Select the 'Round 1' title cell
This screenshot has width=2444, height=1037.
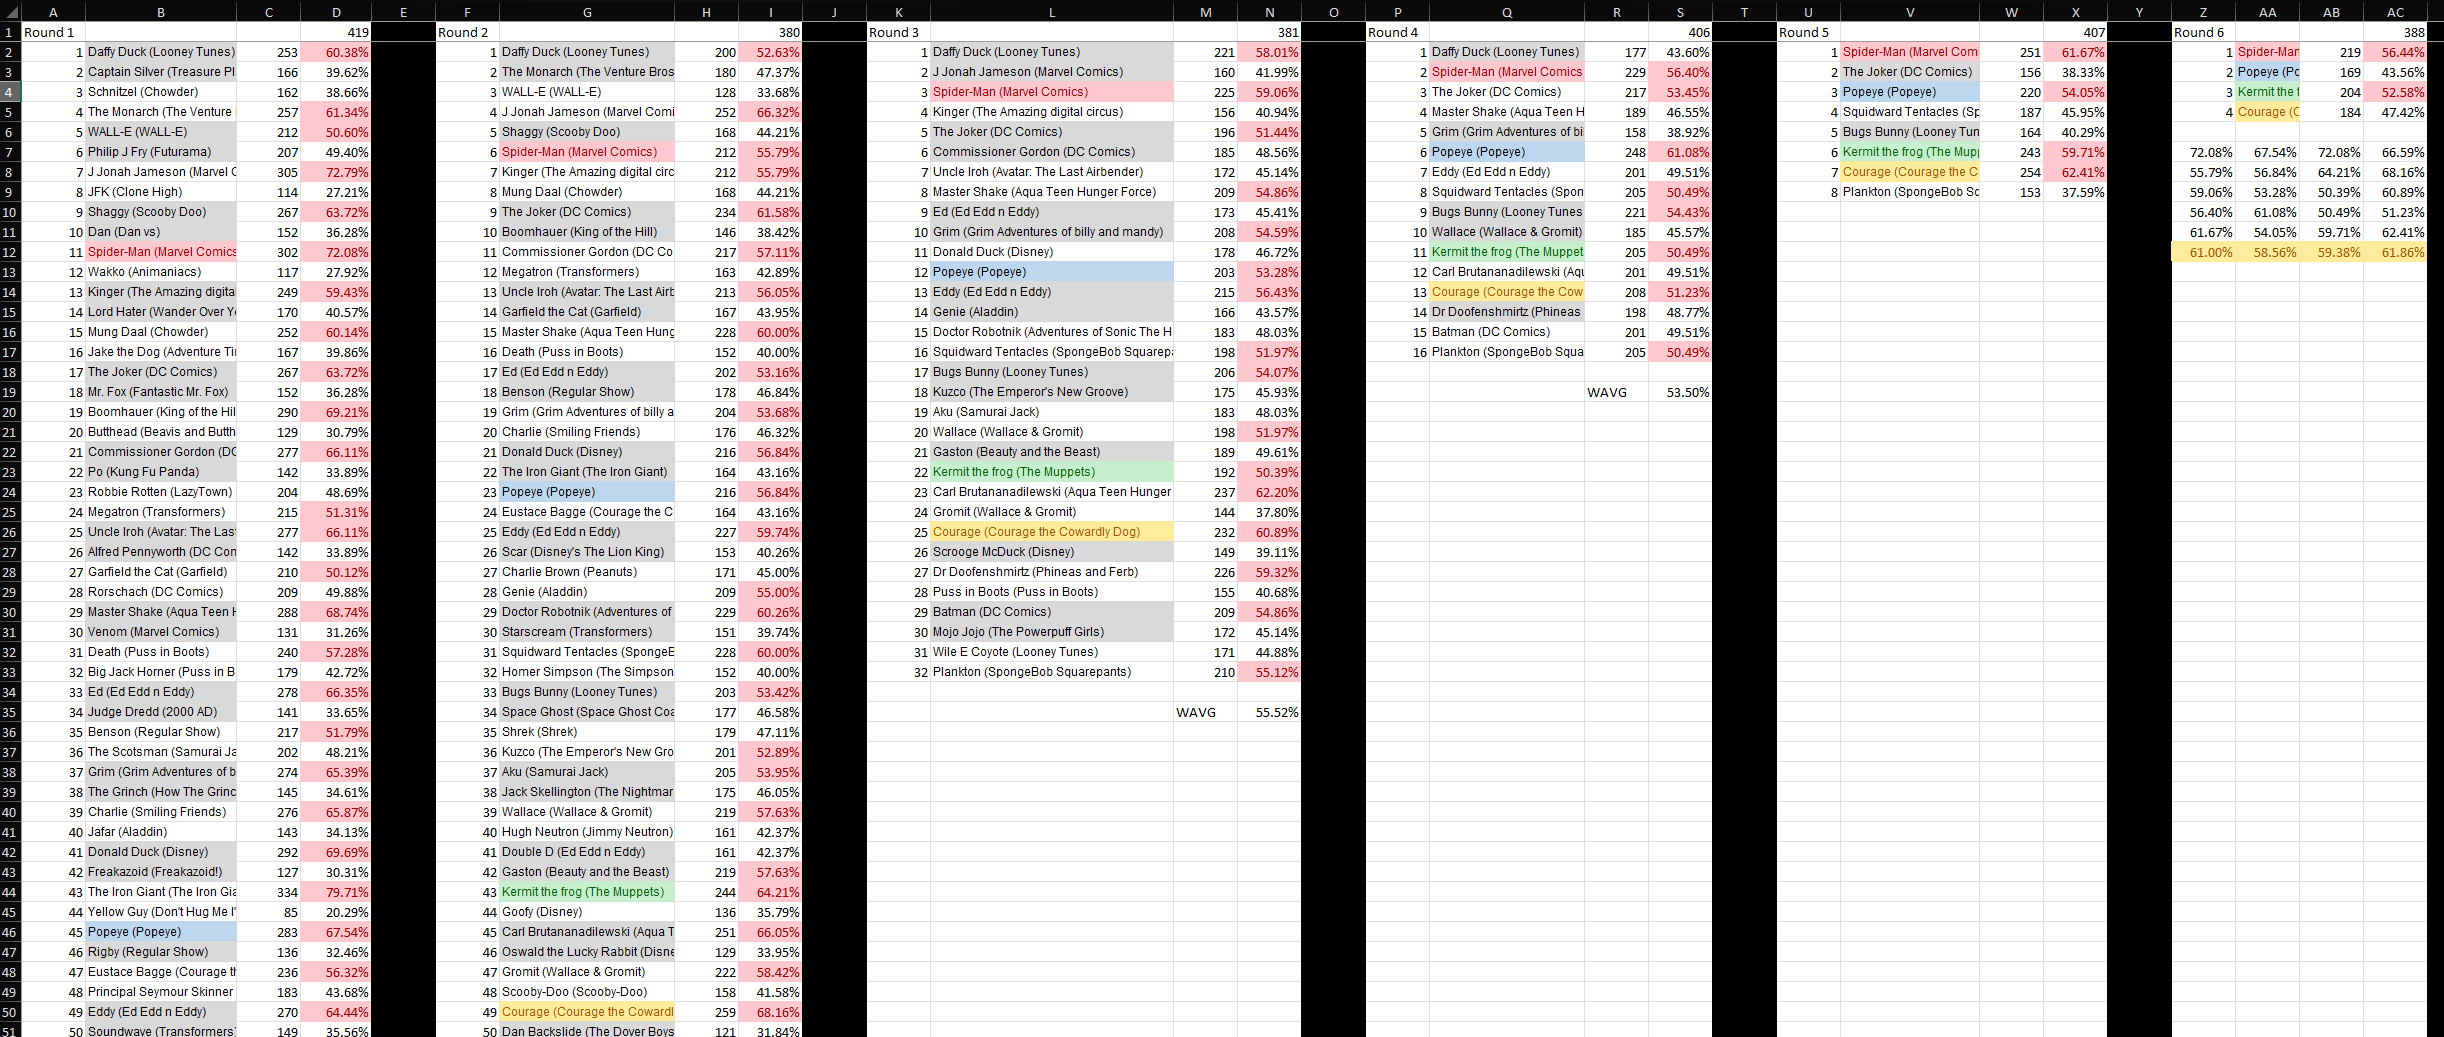point(53,32)
